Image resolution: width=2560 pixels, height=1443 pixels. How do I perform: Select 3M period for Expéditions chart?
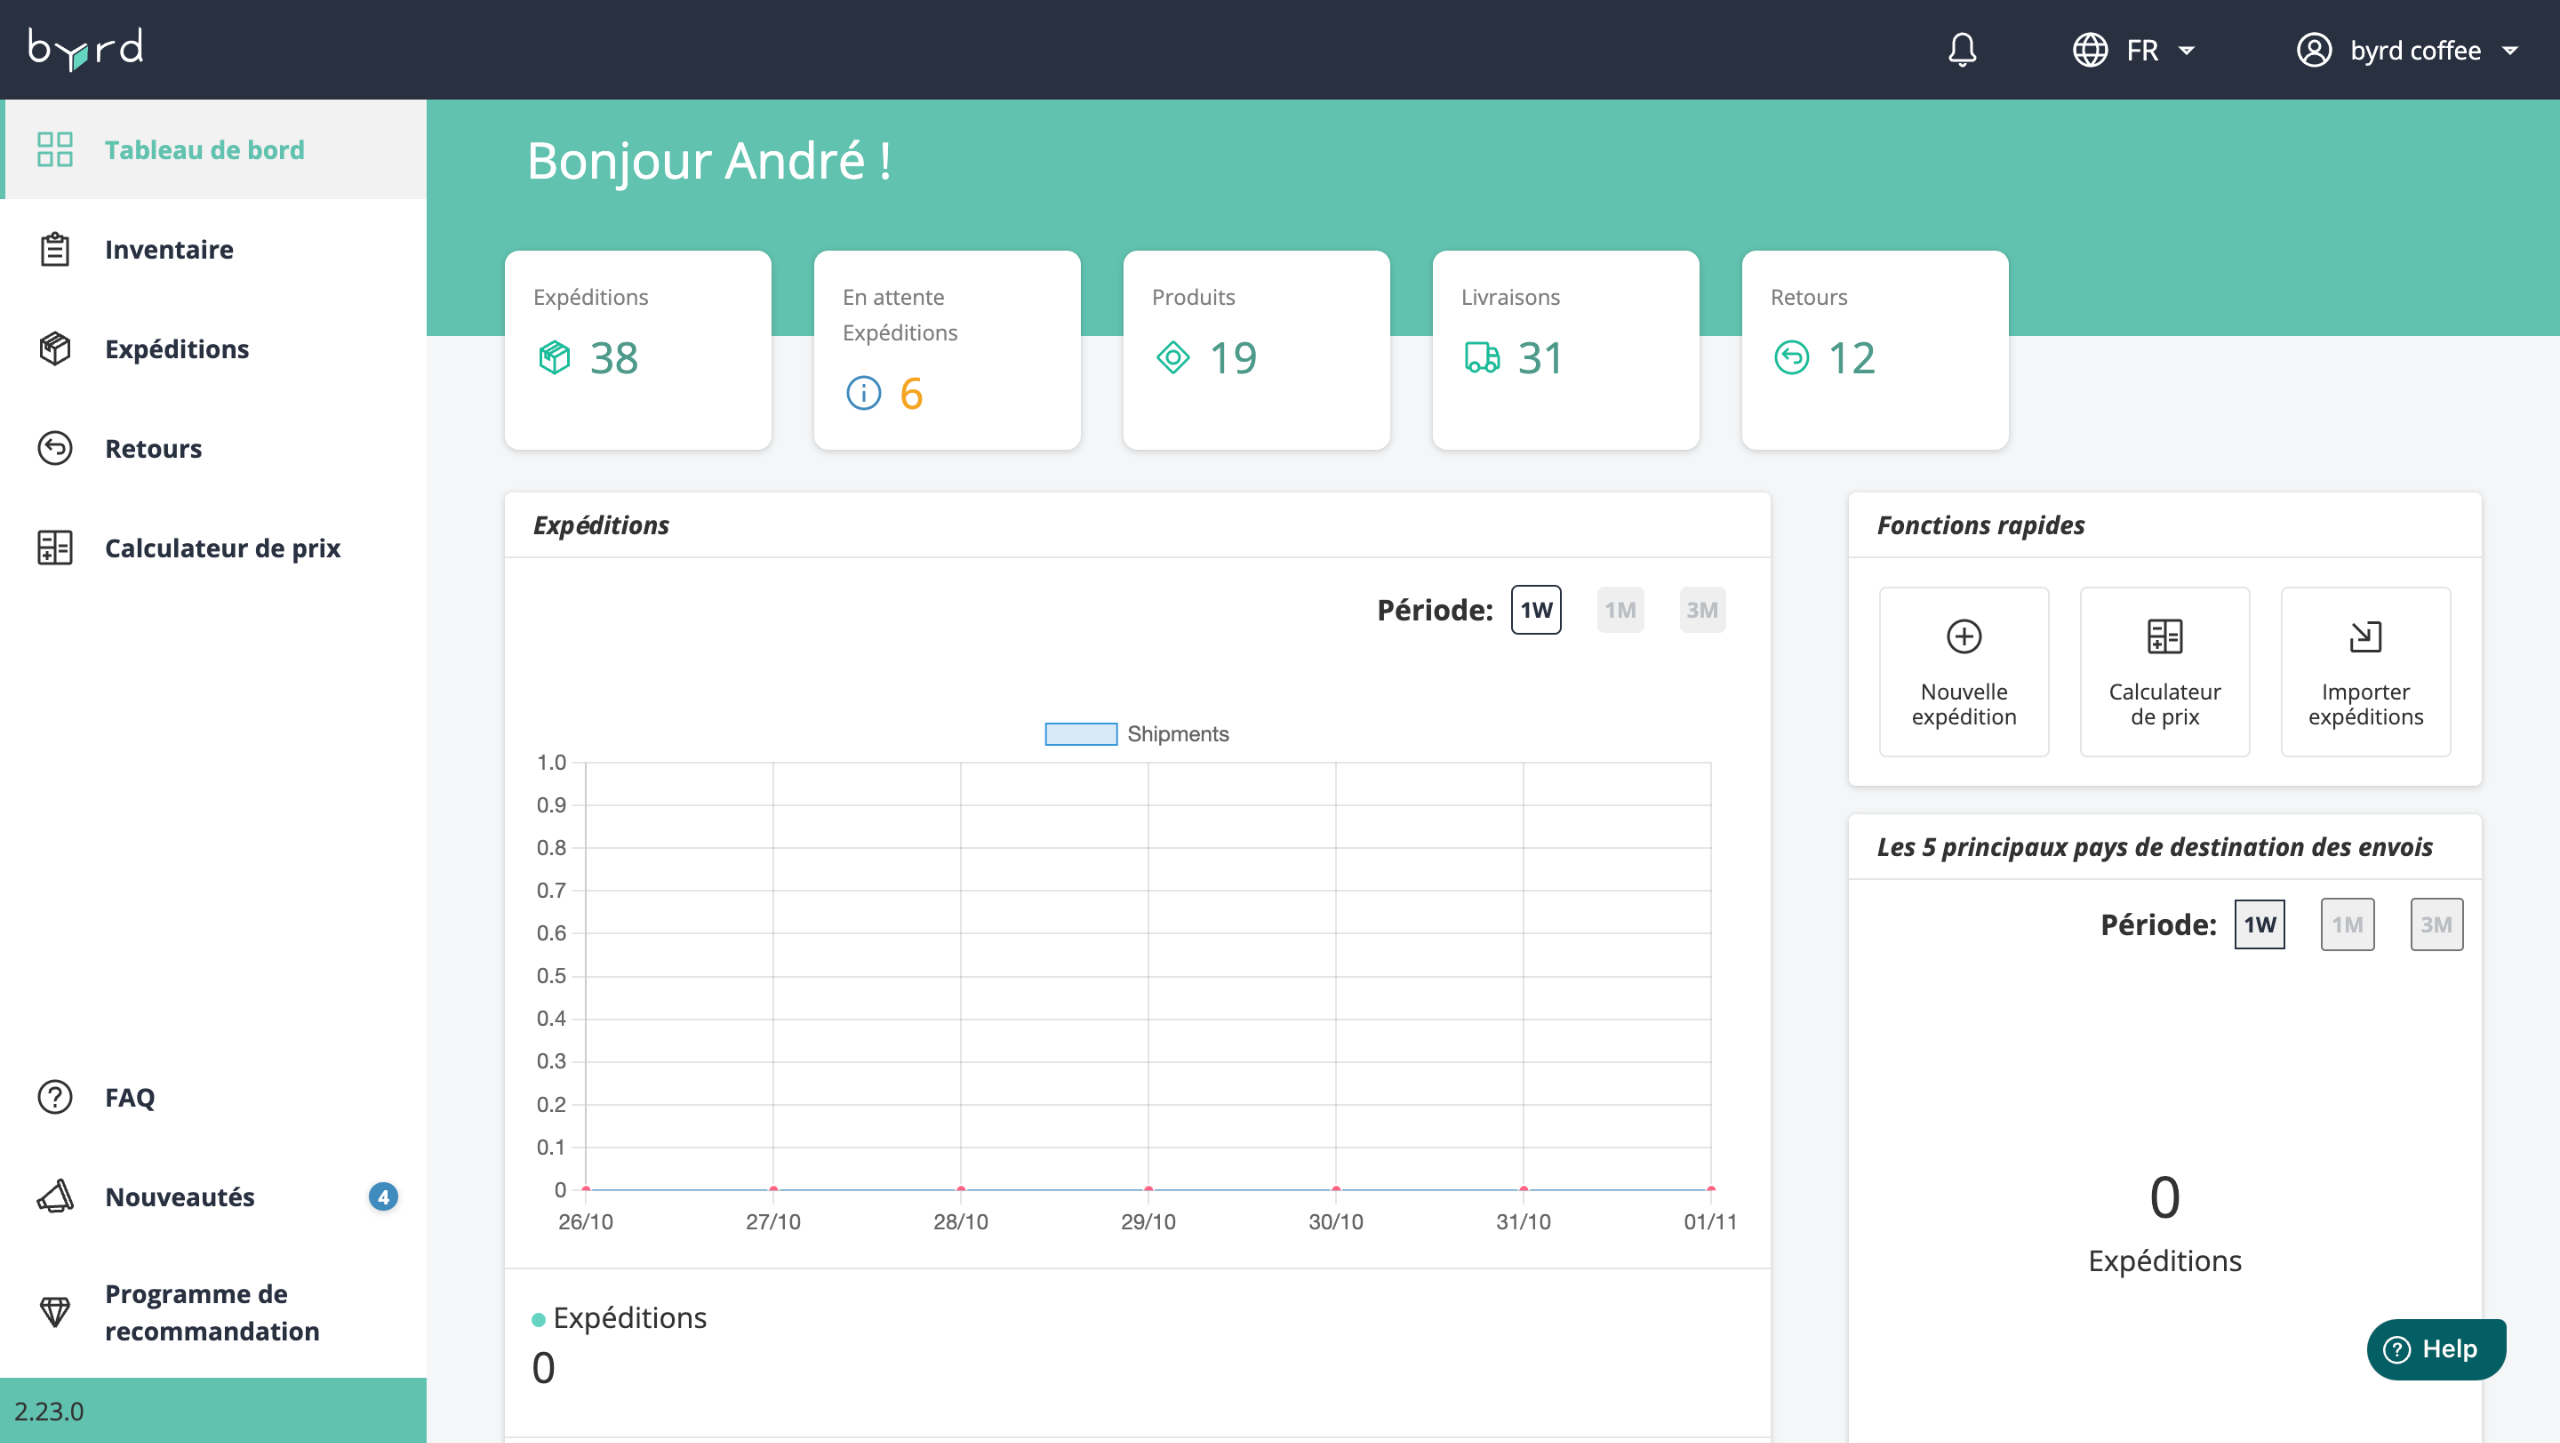click(x=1702, y=610)
